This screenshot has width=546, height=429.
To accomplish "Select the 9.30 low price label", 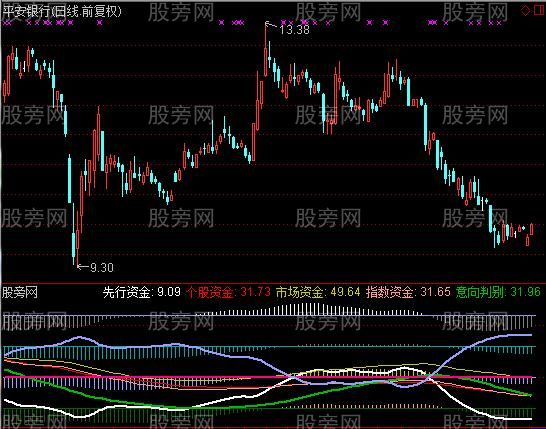I will click(102, 267).
